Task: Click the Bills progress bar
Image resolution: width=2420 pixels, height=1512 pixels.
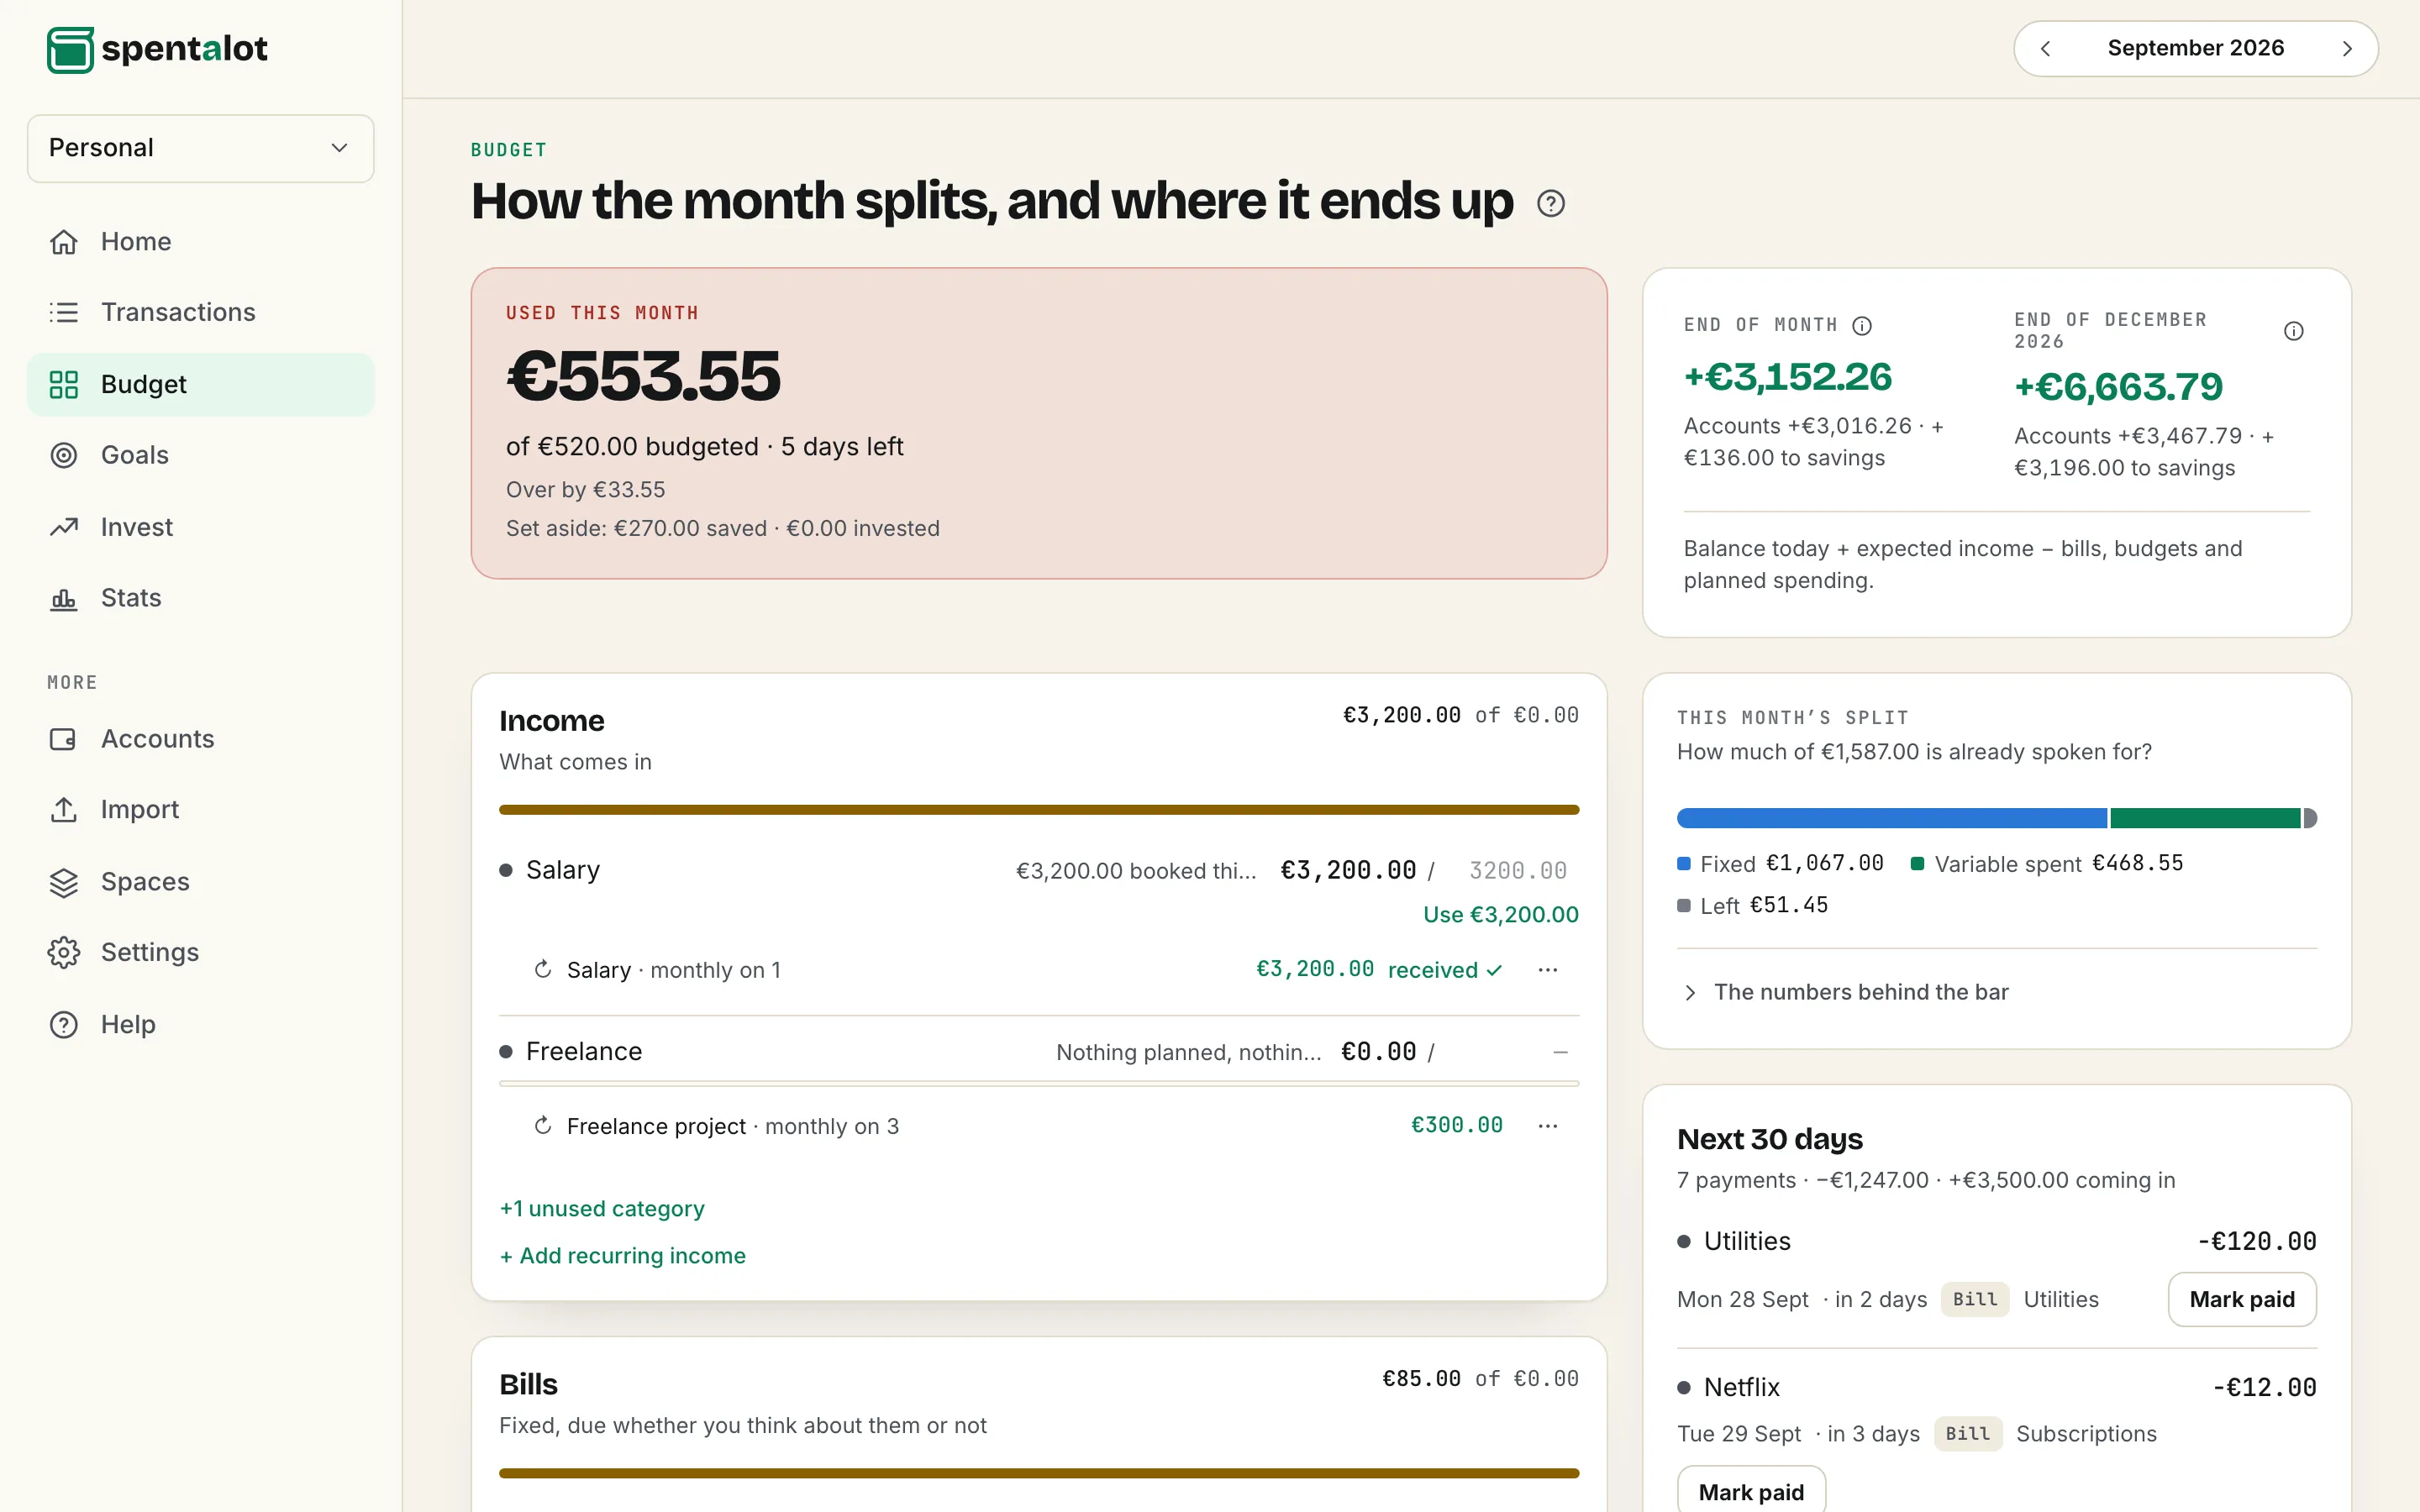Action: 1039,1473
